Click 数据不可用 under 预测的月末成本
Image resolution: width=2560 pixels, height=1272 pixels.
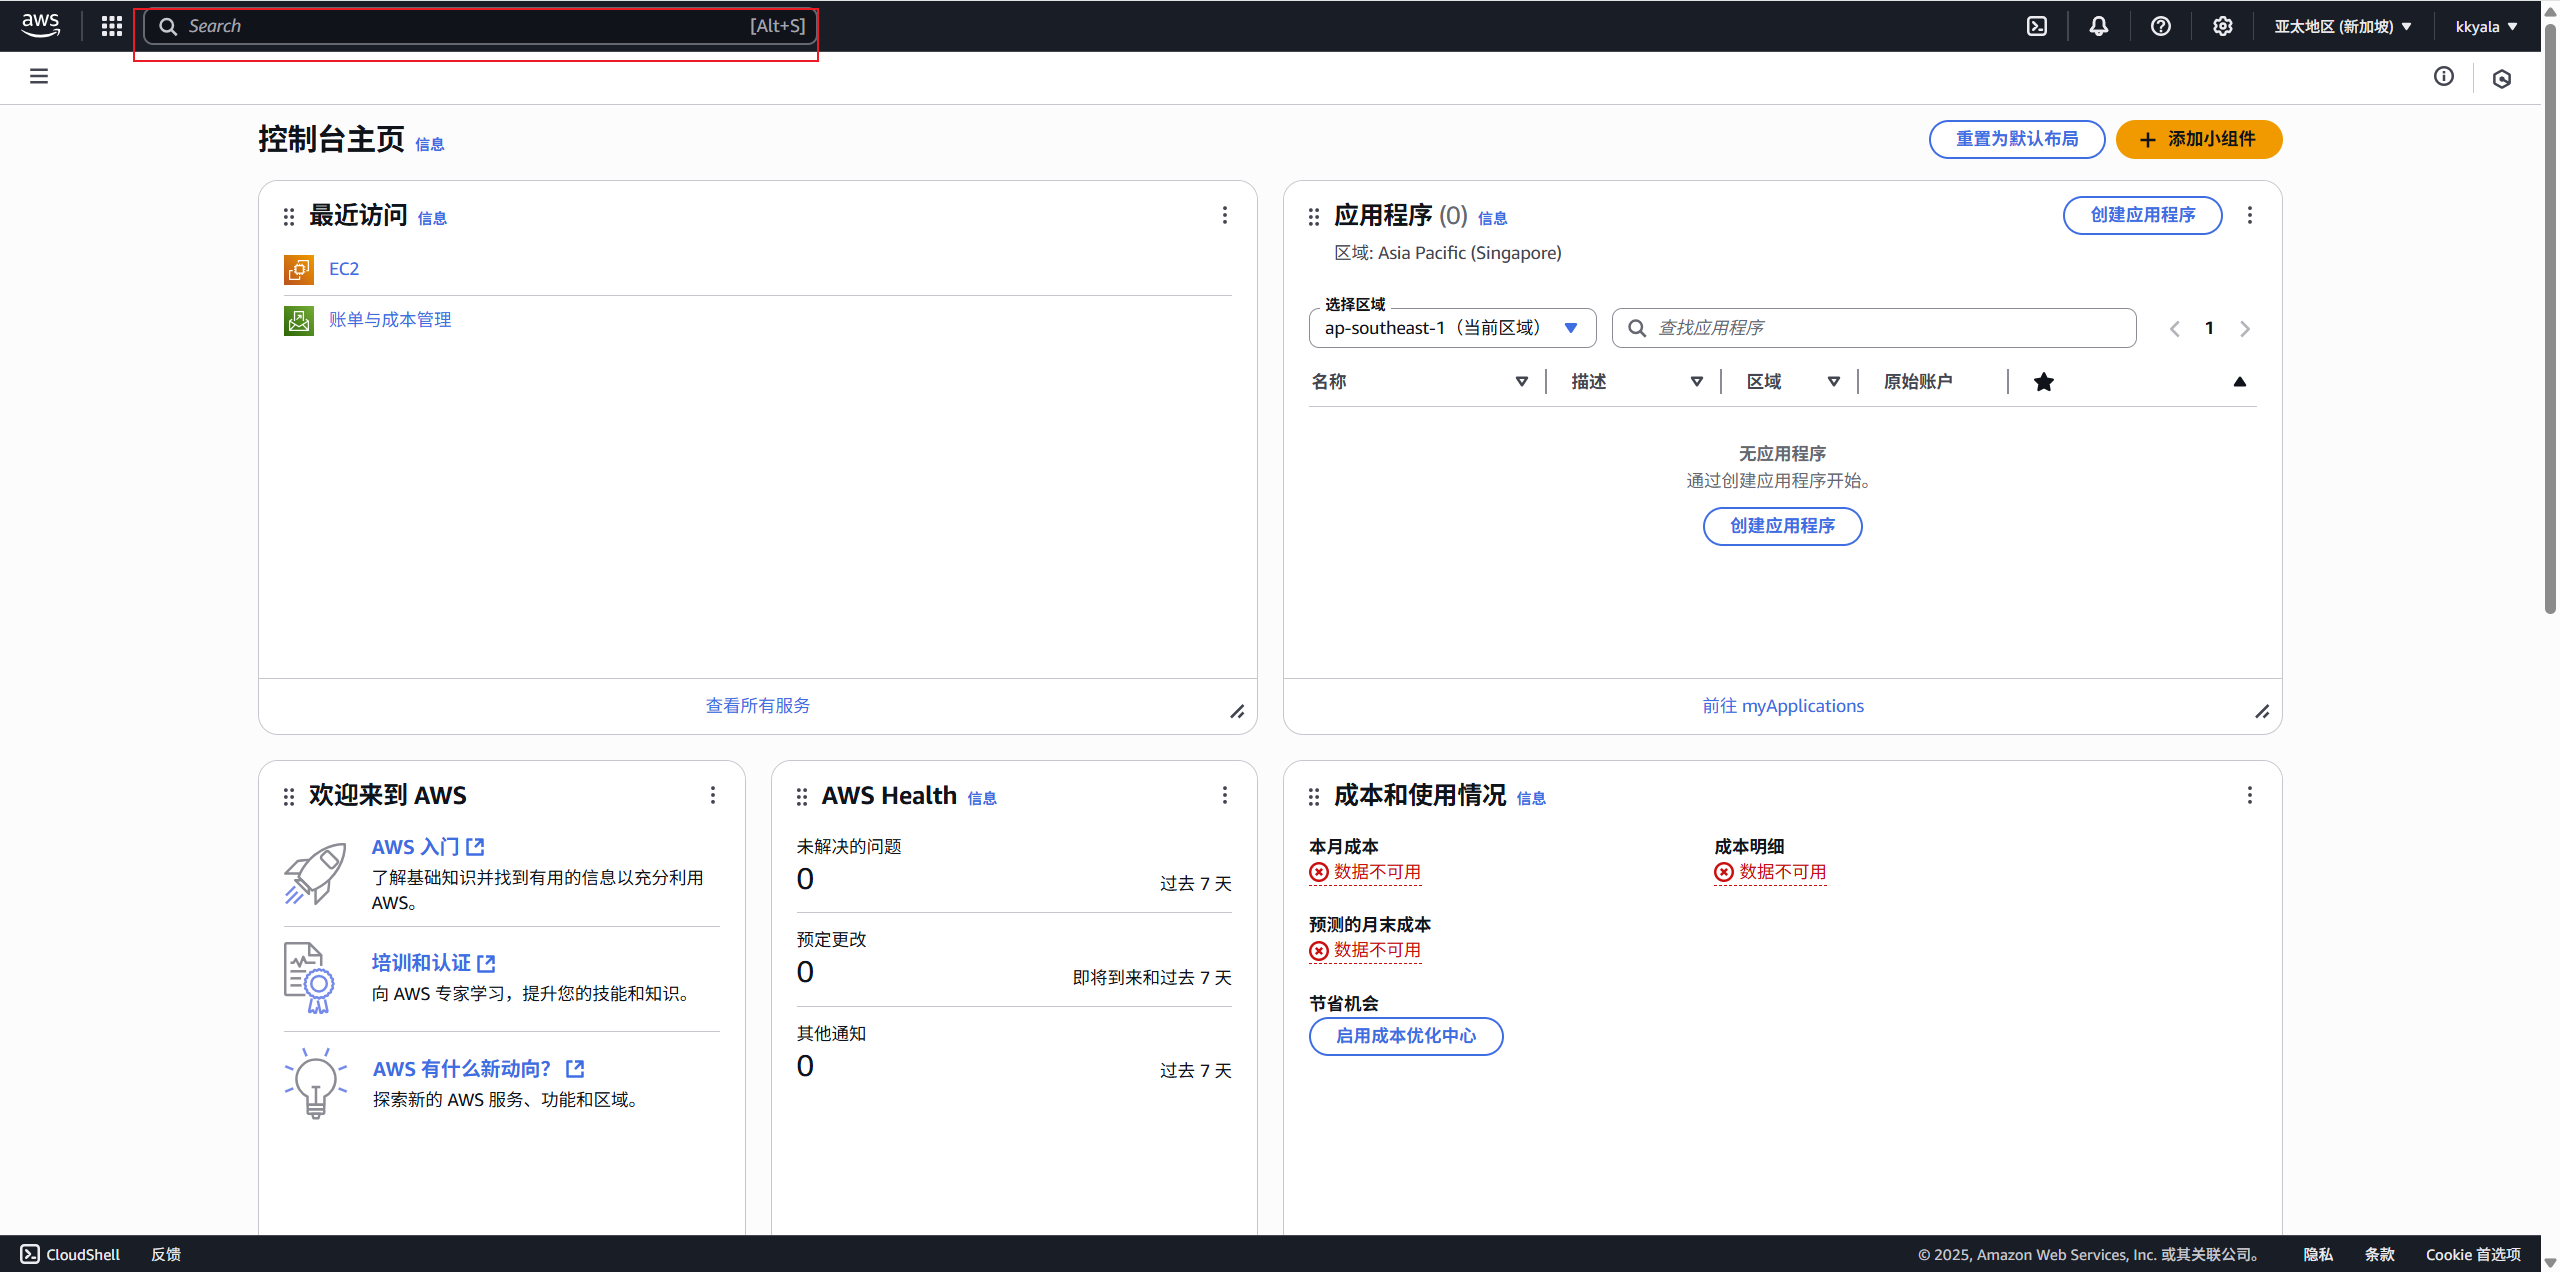point(1365,950)
